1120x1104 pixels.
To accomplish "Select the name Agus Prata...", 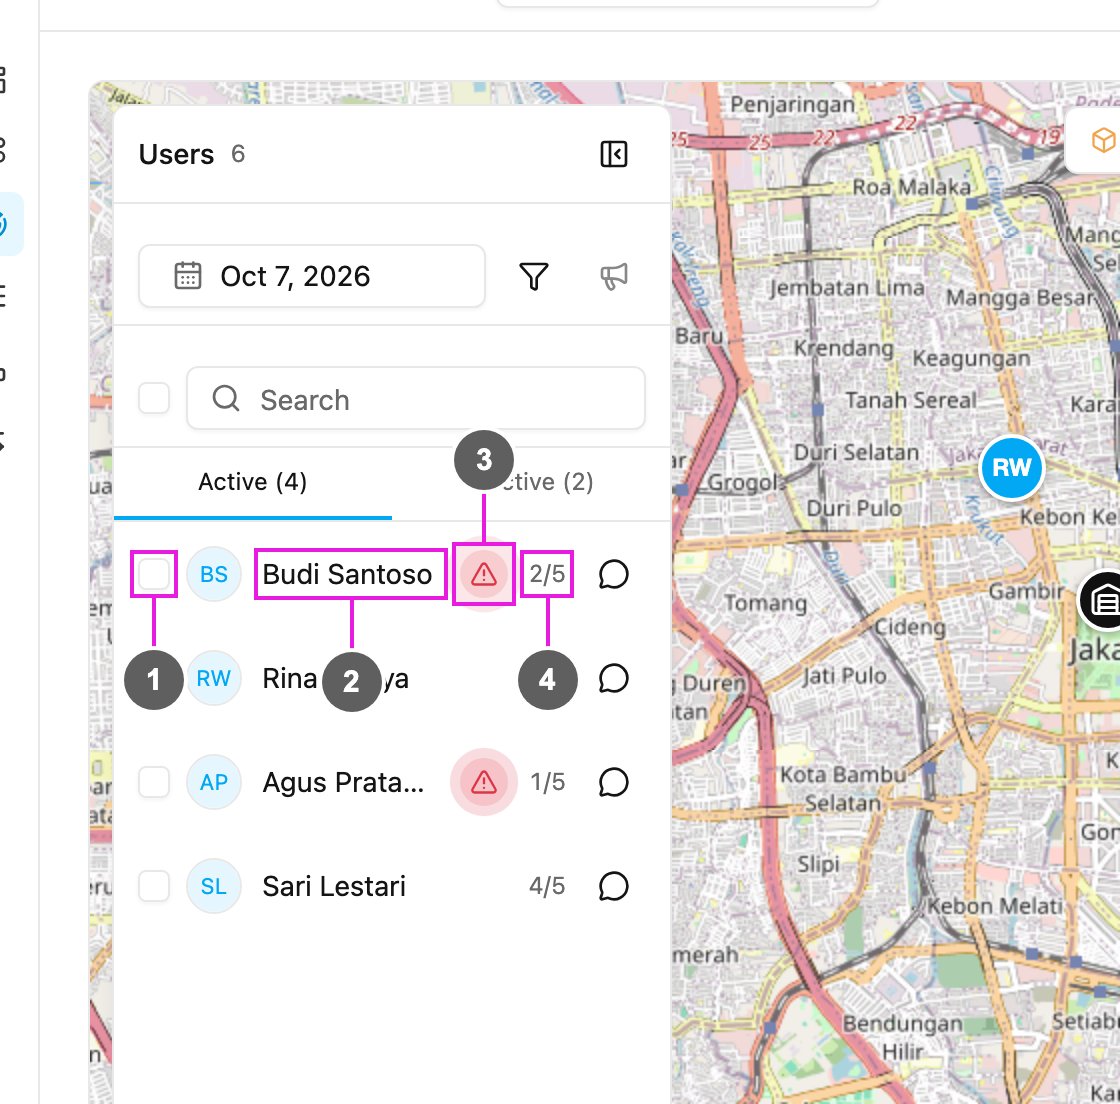I will pos(344,783).
